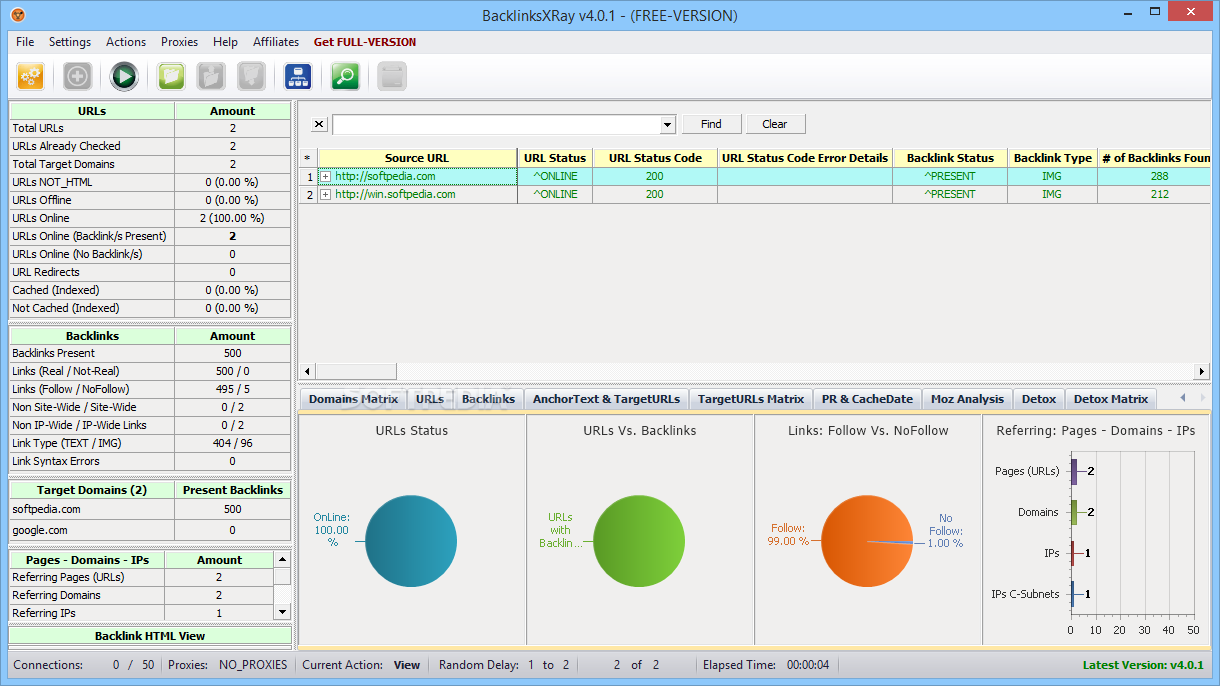
Task: Switch to the Detox Matrix tab
Action: coord(1111,399)
